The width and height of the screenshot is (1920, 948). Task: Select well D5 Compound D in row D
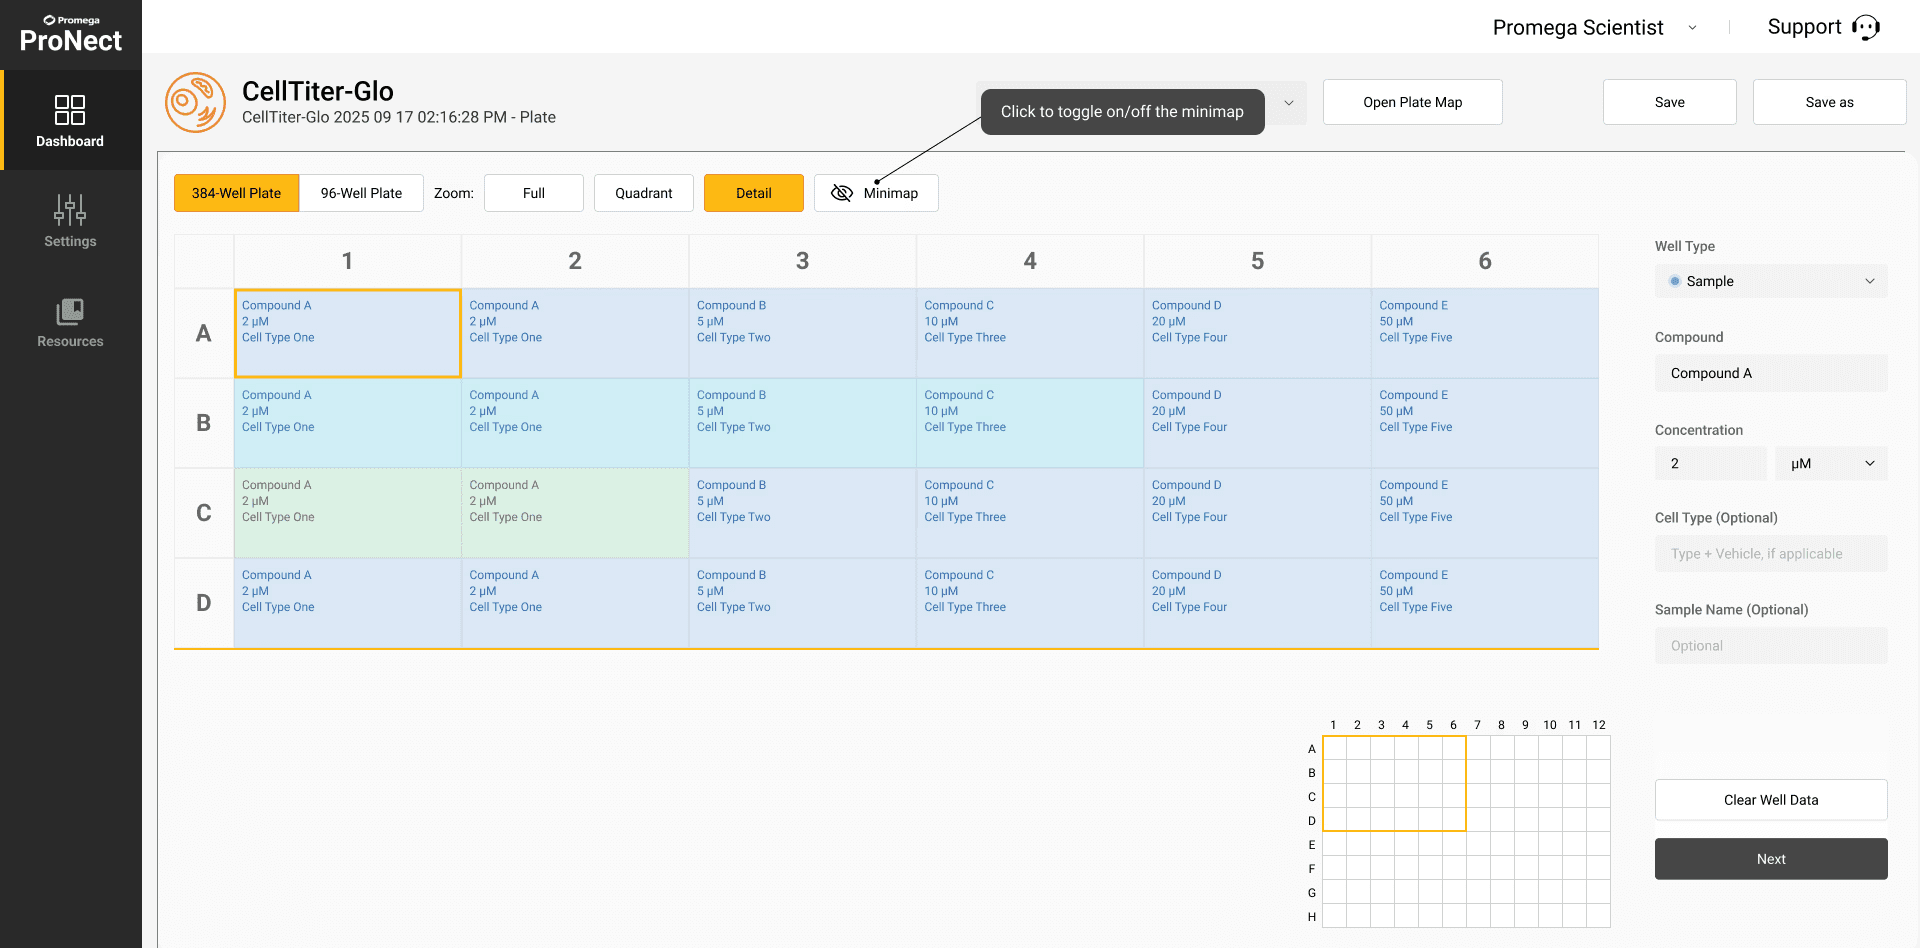(1257, 603)
